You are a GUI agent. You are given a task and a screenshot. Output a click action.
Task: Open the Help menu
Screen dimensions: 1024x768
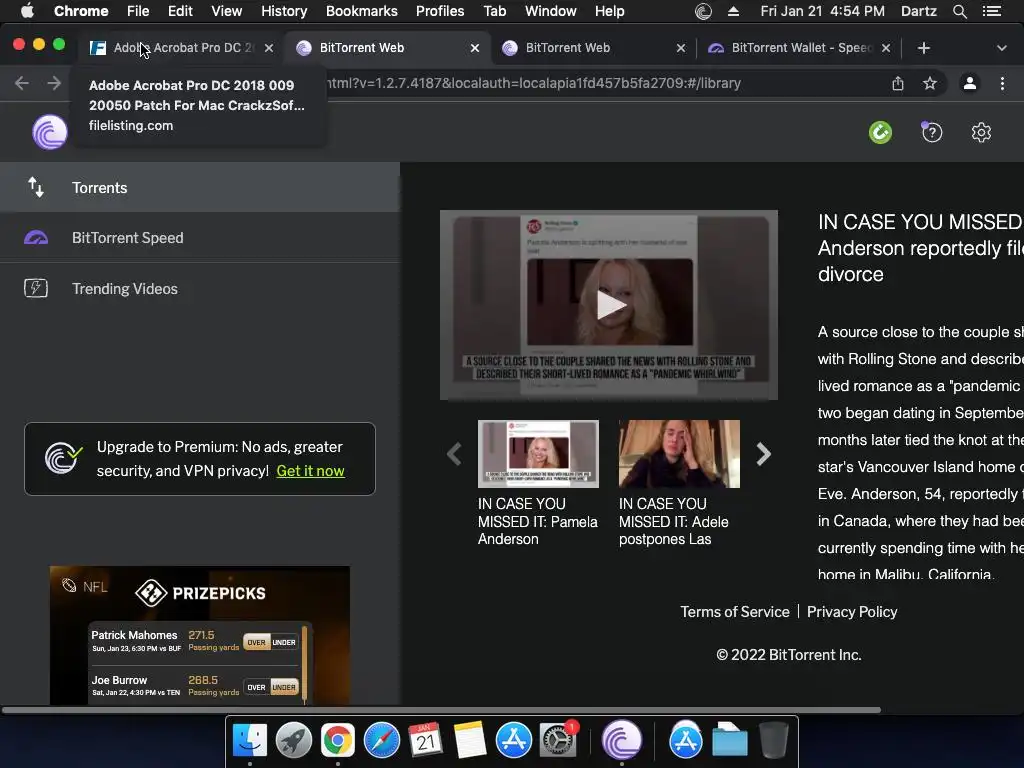pyautogui.click(x=609, y=11)
